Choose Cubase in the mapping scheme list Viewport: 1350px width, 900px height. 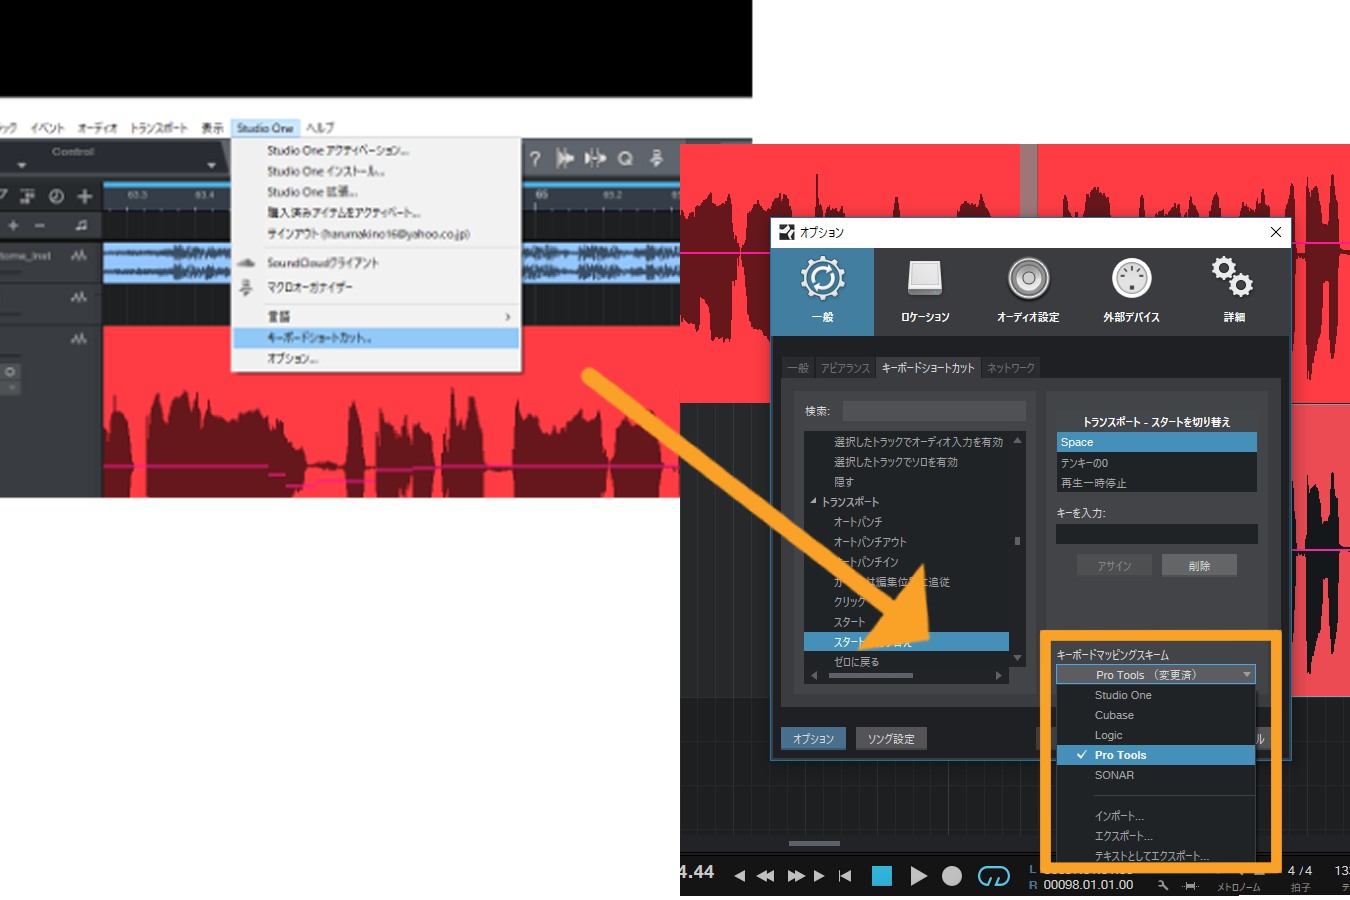[1156, 715]
